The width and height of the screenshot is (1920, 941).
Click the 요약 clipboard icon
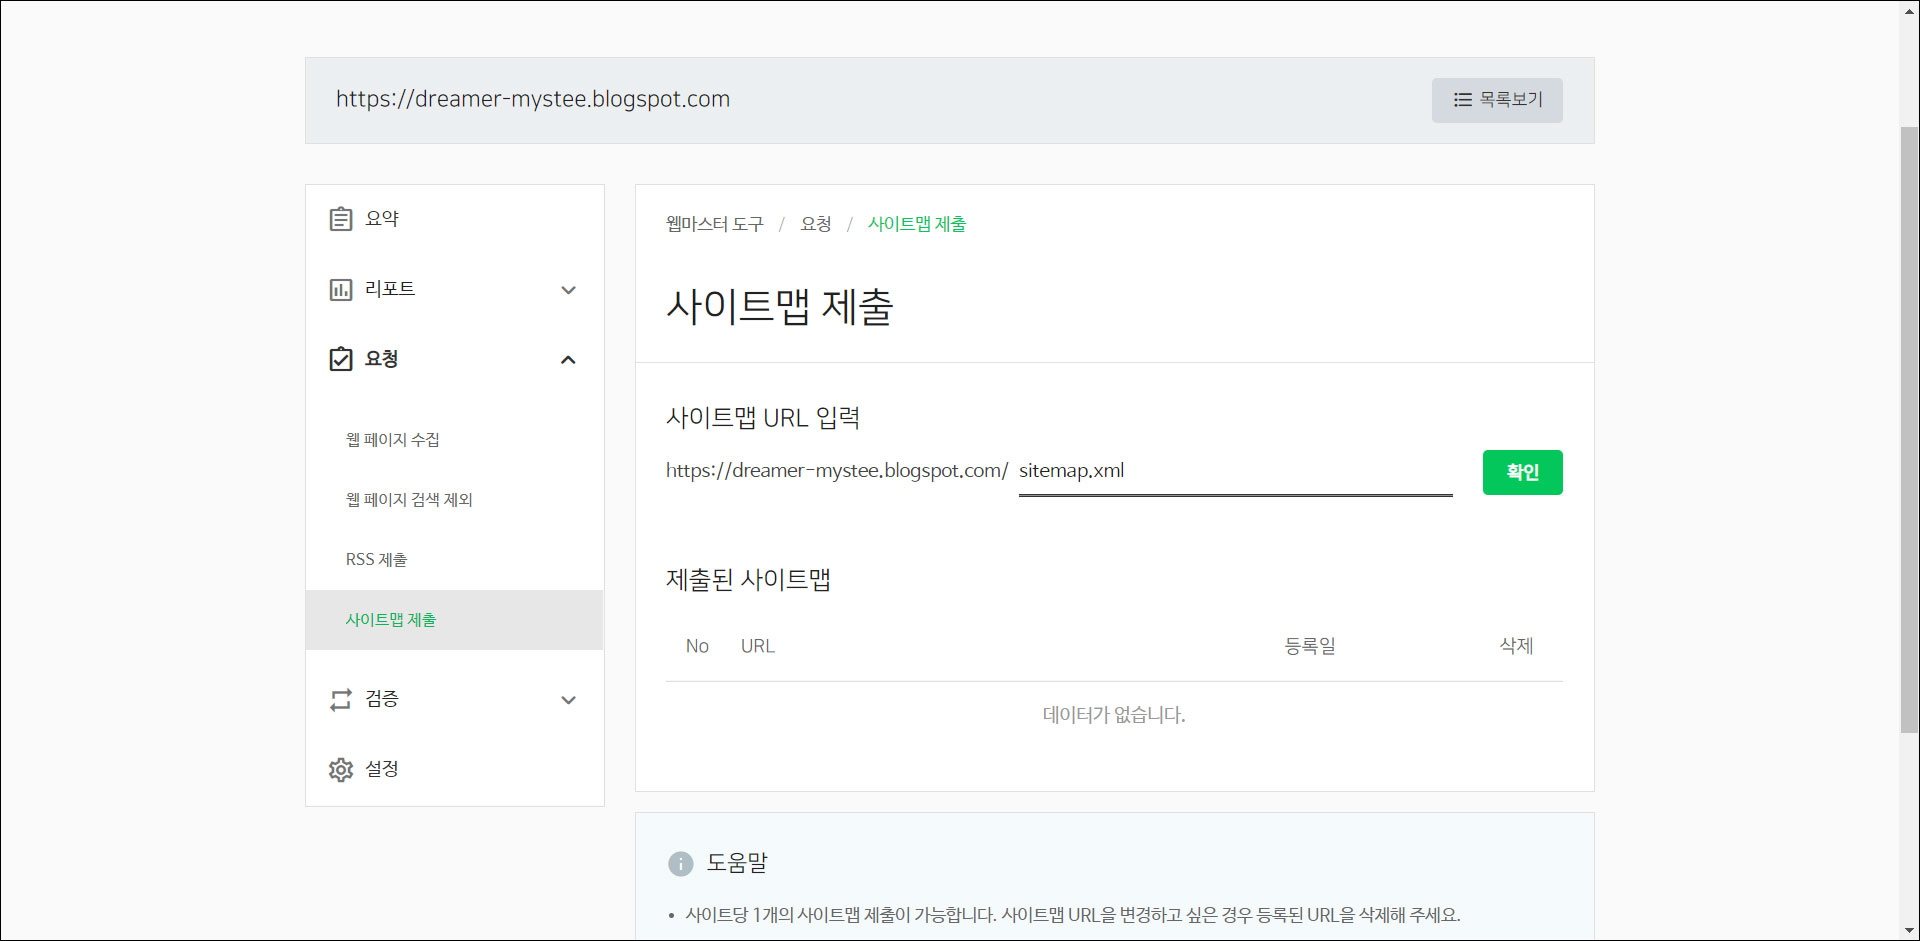click(x=341, y=219)
